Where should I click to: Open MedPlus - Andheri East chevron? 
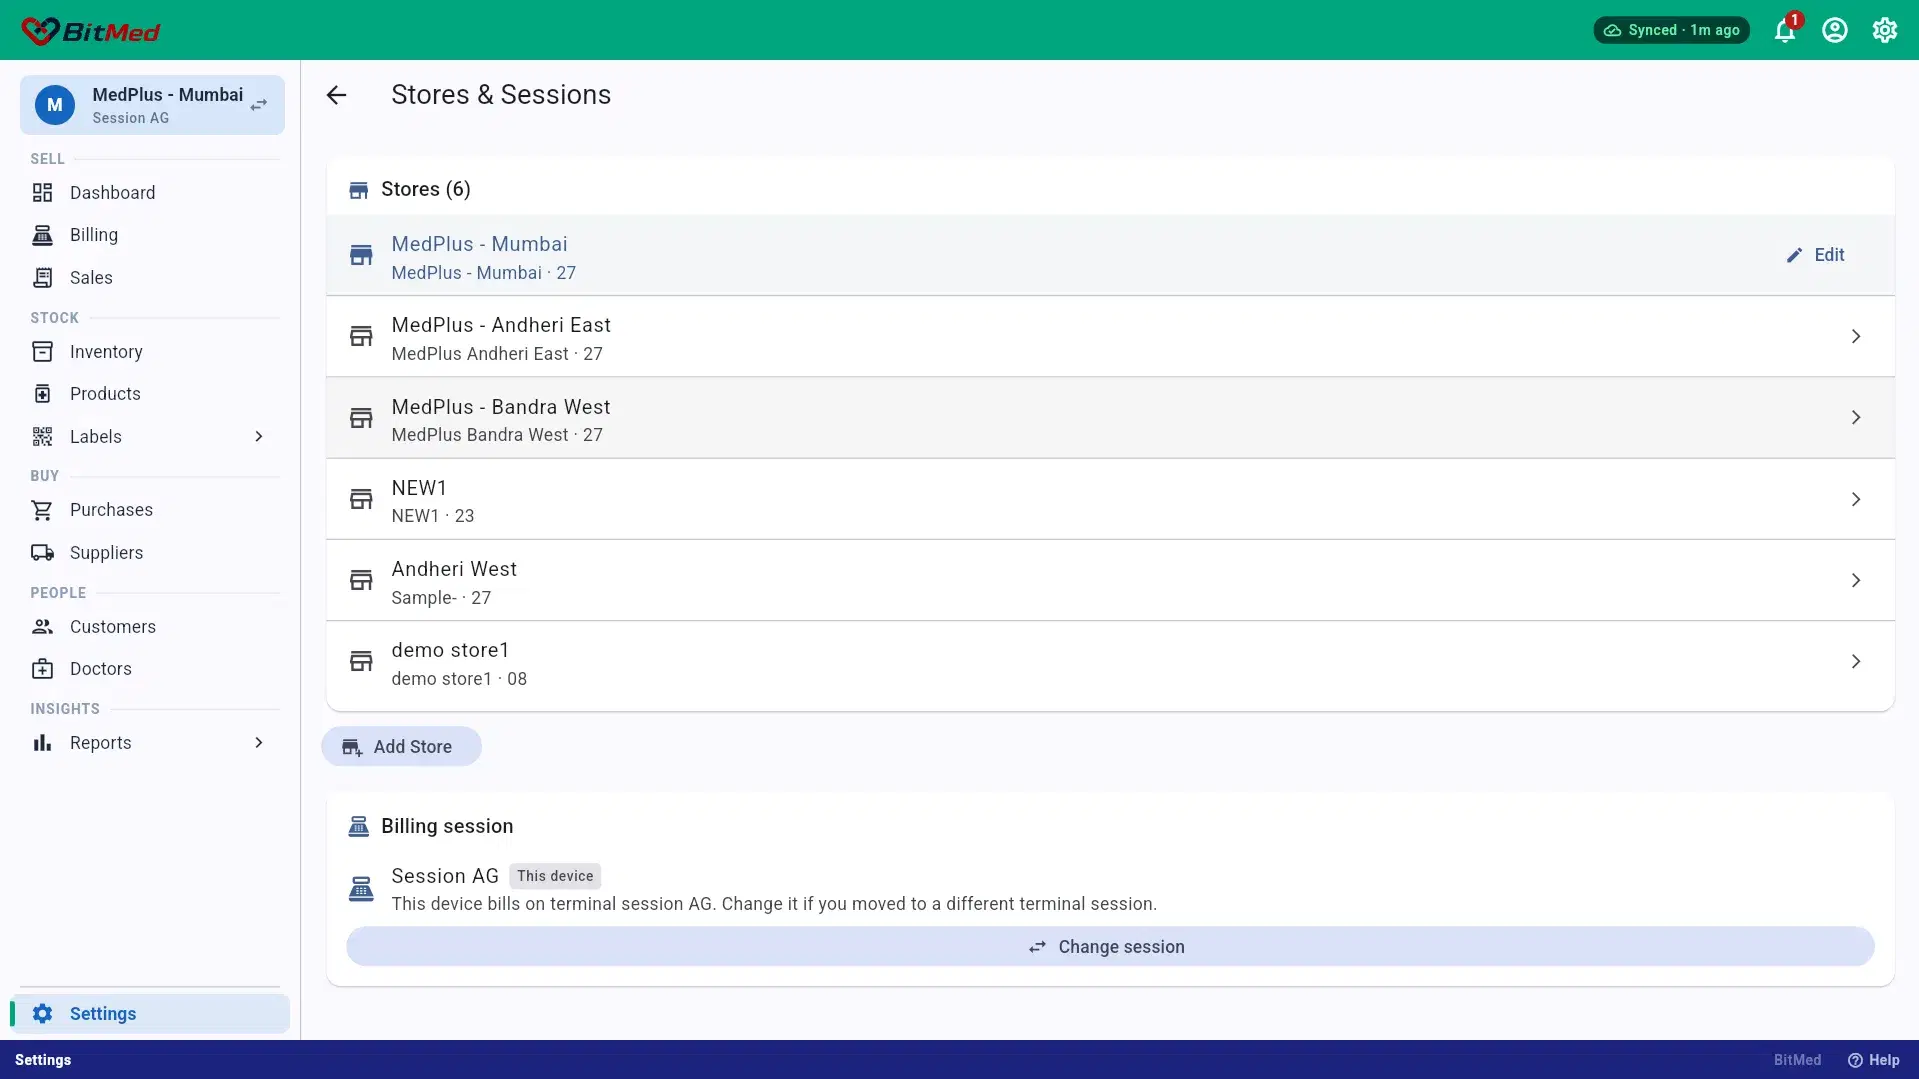pyautogui.click(x=1856, y=337)
